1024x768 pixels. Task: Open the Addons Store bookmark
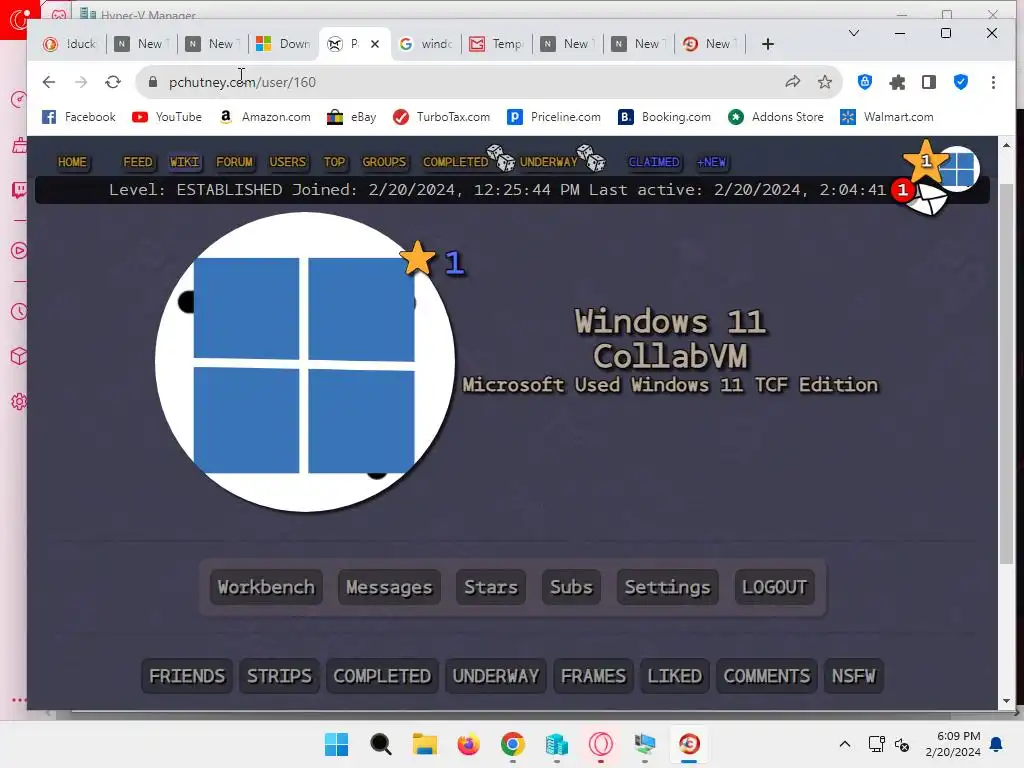tap(776, 117)
